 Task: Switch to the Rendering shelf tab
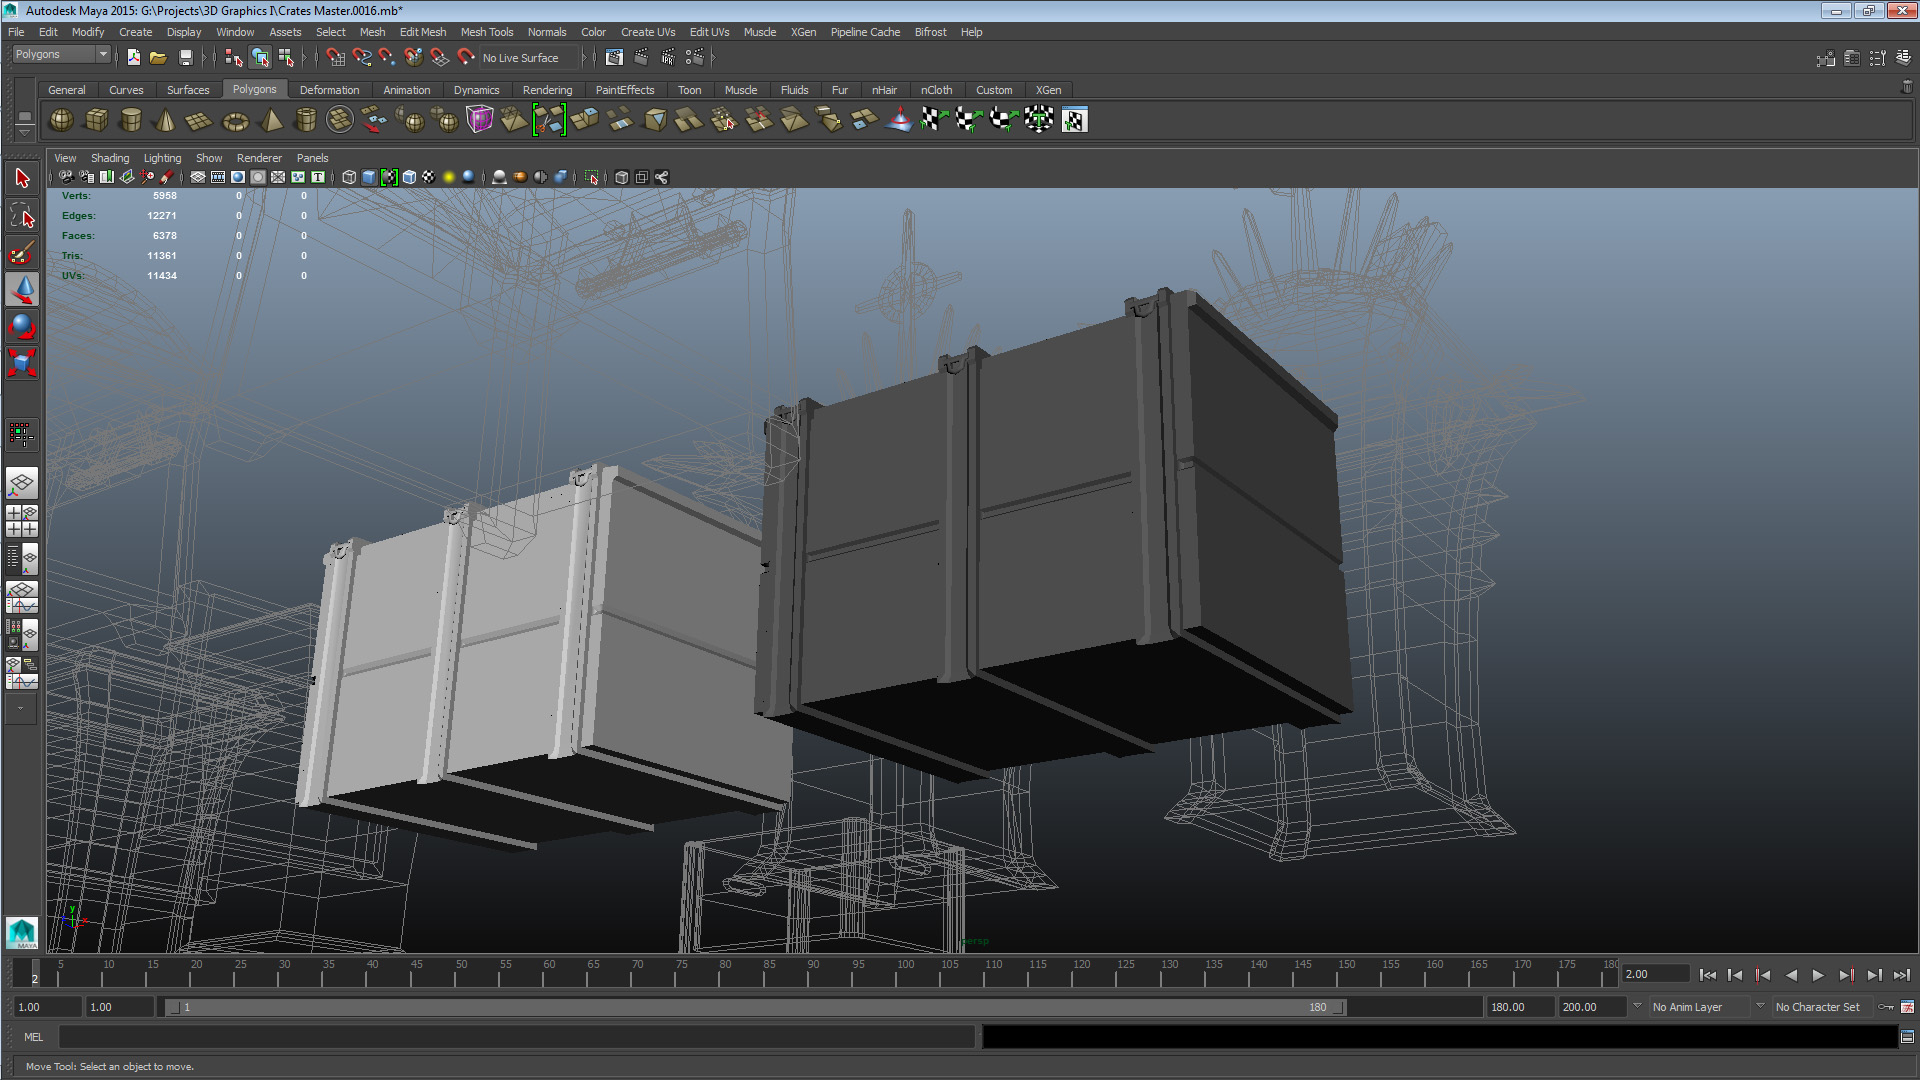(547, 90)
